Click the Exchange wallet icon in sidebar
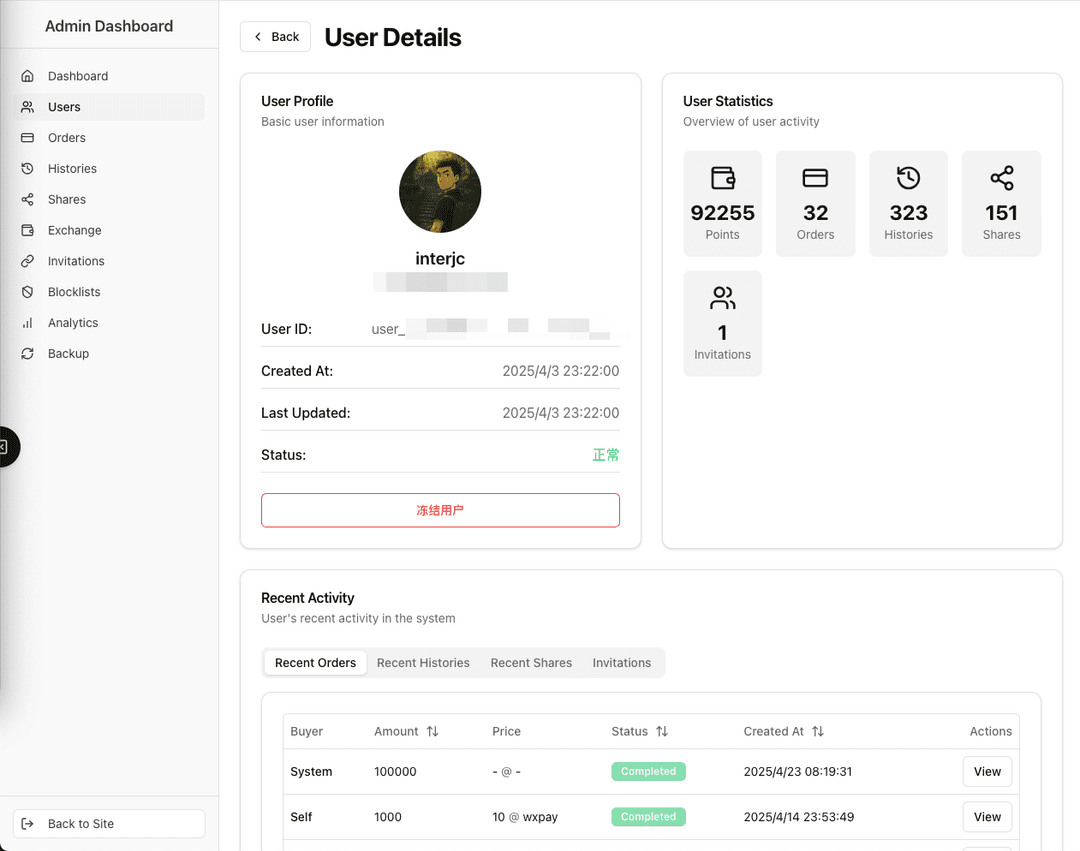 [28, 231]
